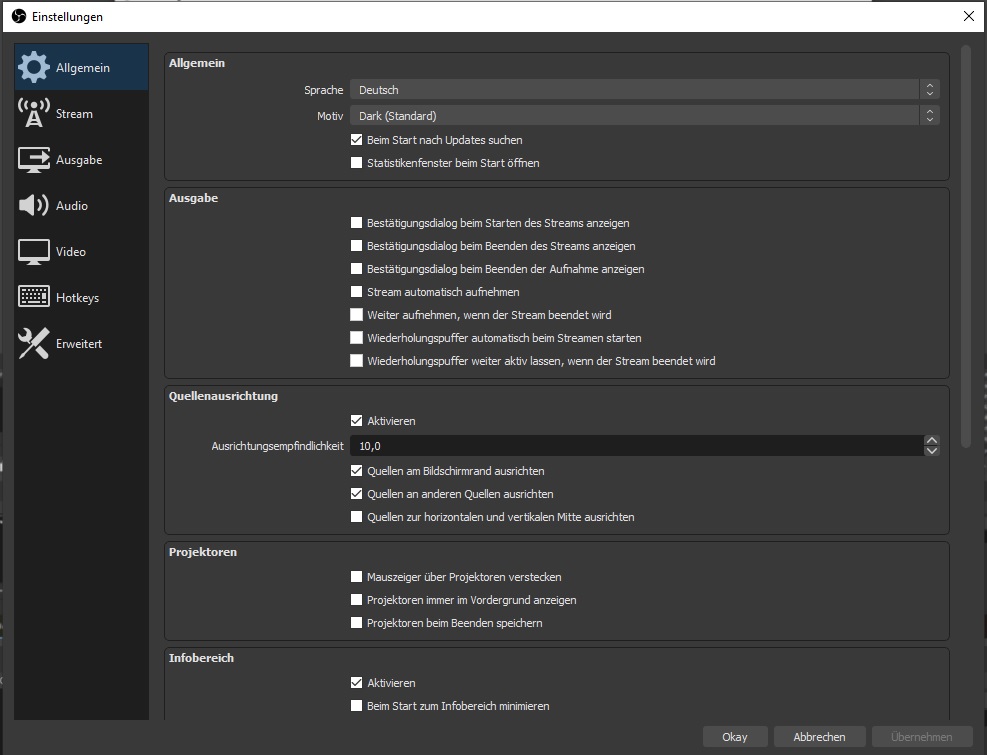Check Projektoren beim Beenden speichern
Image resolution: width=987 pixels, height=755 pixels.
tap(356, 623)
